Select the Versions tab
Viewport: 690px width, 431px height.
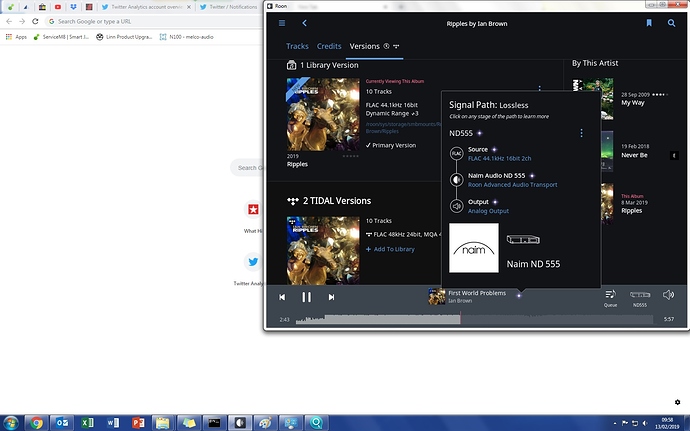tap(364, 46)
